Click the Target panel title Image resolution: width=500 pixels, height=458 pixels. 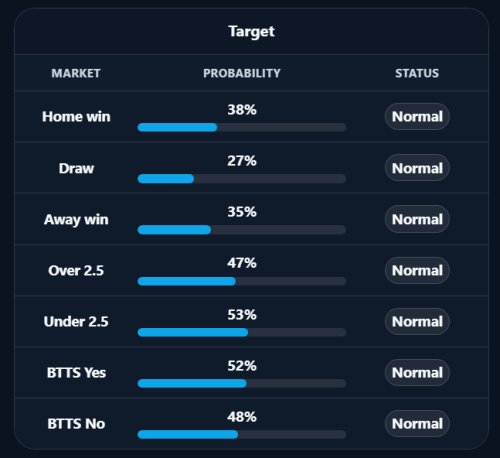(251, 32)
